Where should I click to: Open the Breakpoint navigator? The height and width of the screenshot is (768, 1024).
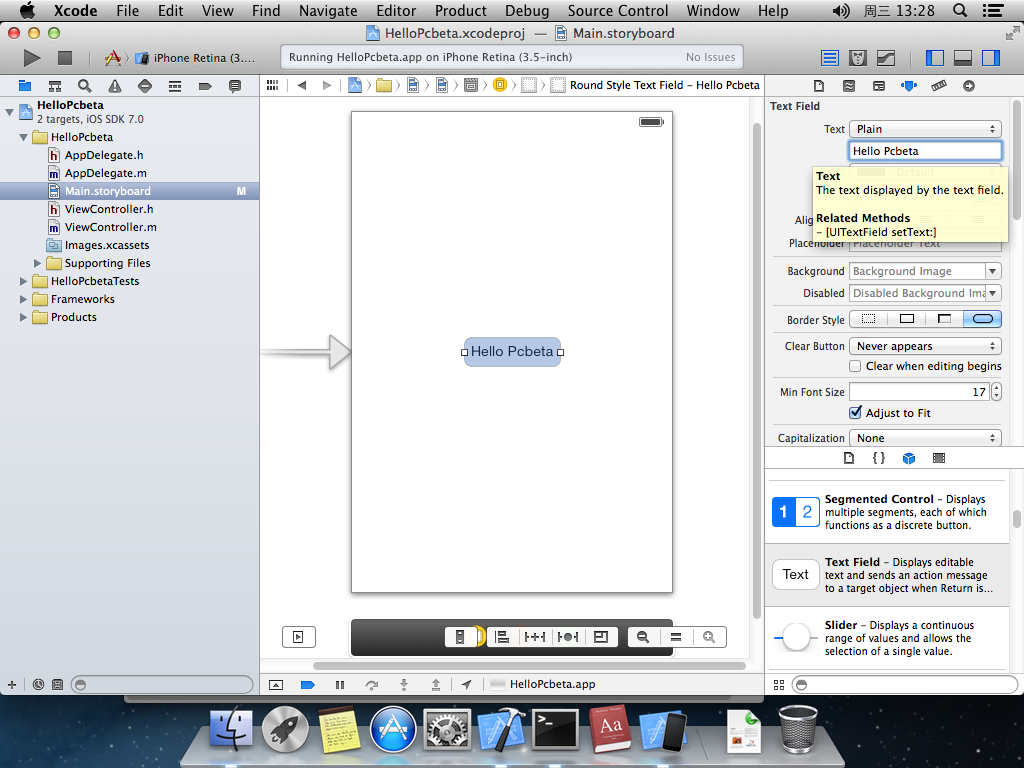coord(205,86)
